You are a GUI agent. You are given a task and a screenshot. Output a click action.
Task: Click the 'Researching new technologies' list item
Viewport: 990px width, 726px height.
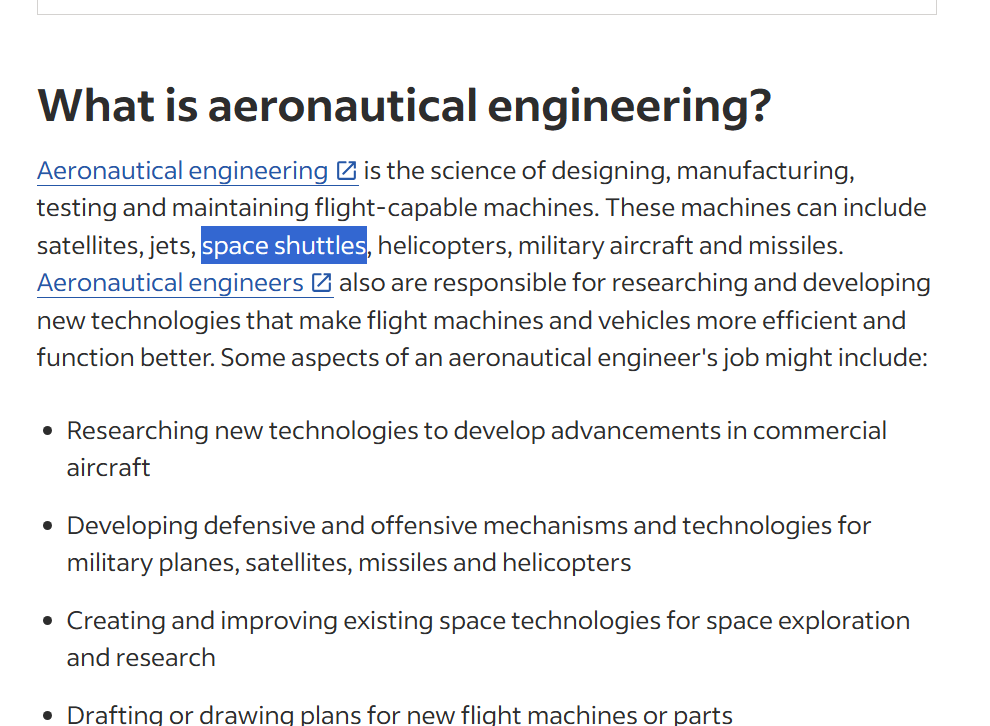tap(477, 449)
